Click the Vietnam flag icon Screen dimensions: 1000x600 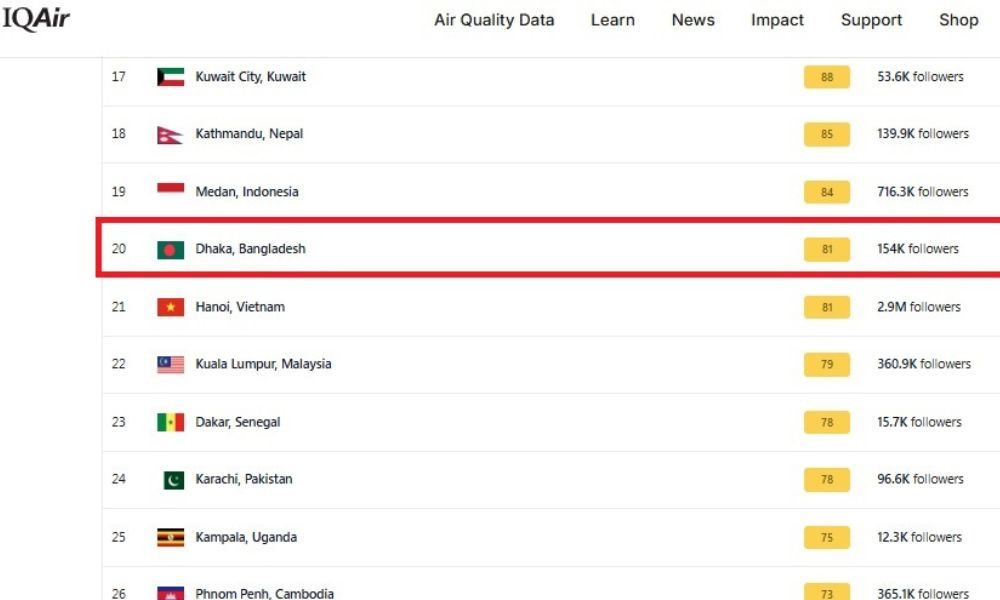[170, 307]
